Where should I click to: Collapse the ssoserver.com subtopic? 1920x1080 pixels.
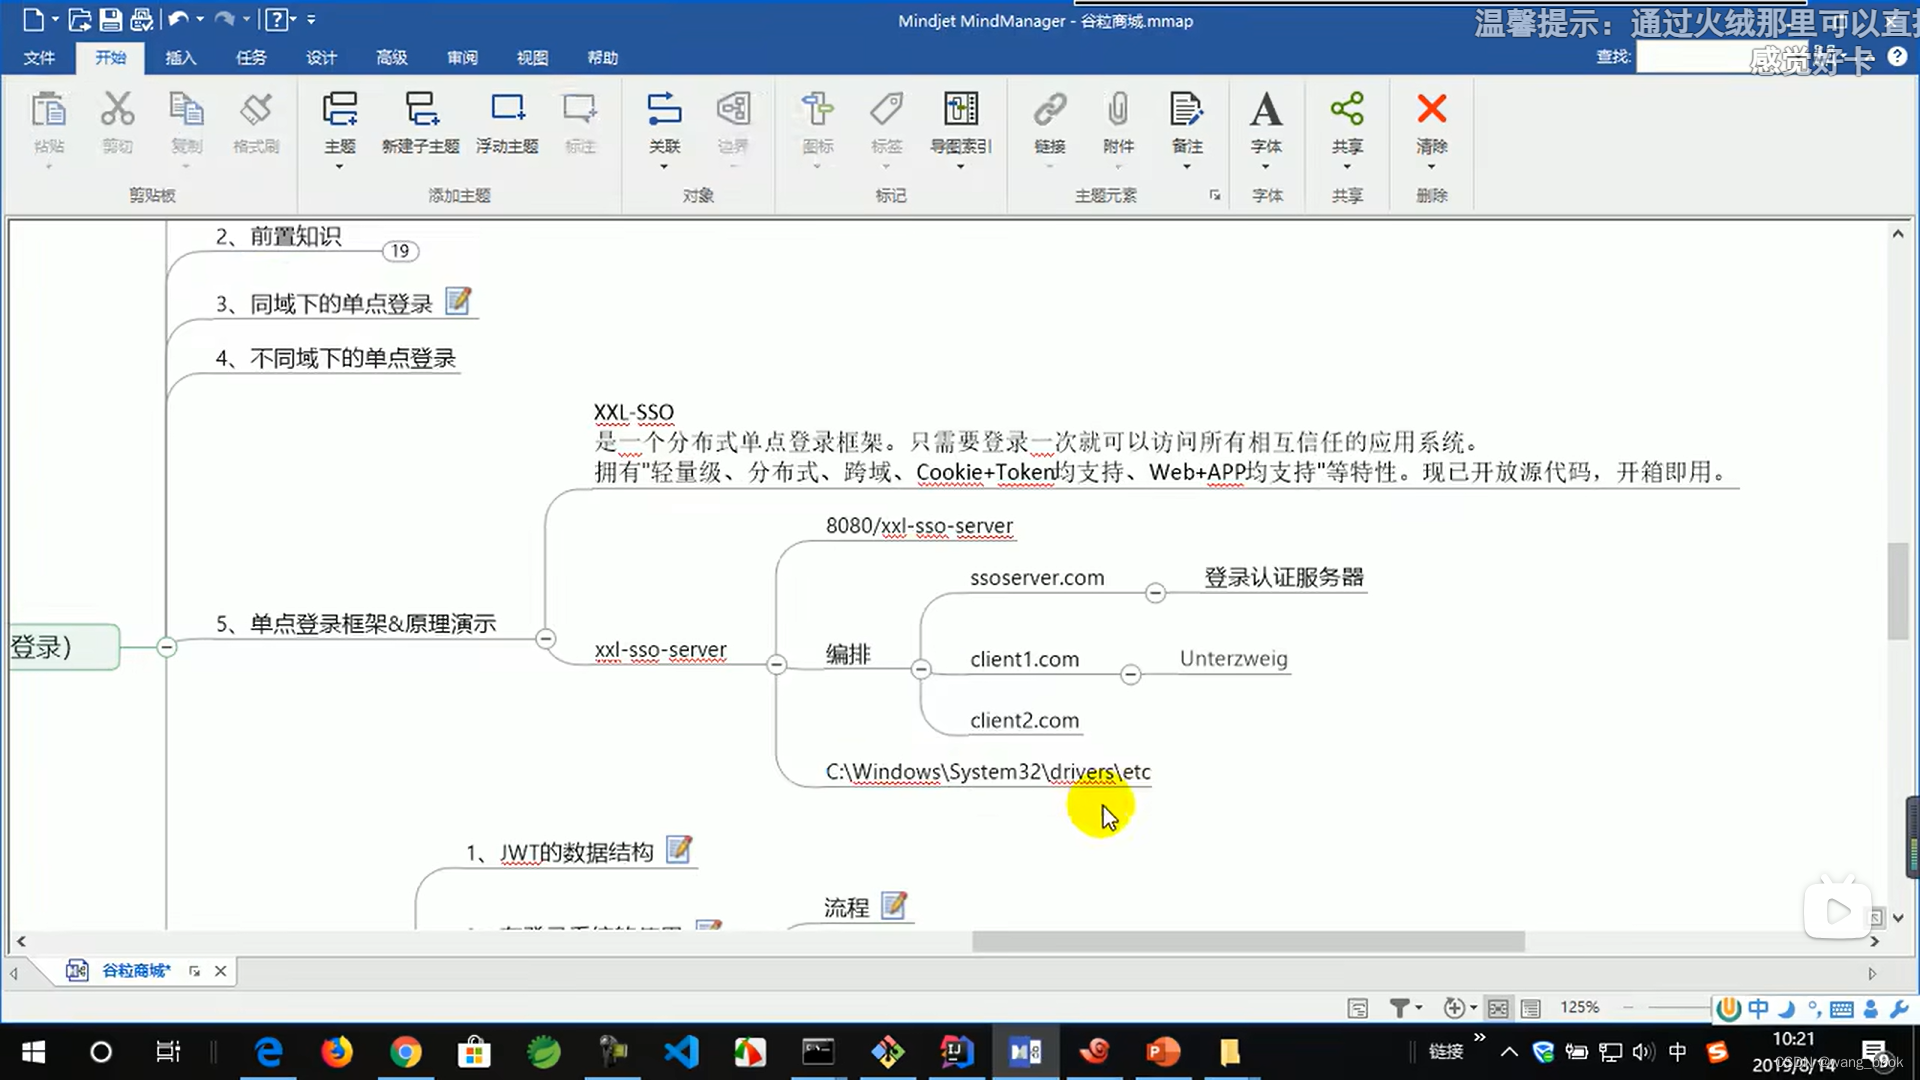pyautogui.click(x=1155, y=593)
